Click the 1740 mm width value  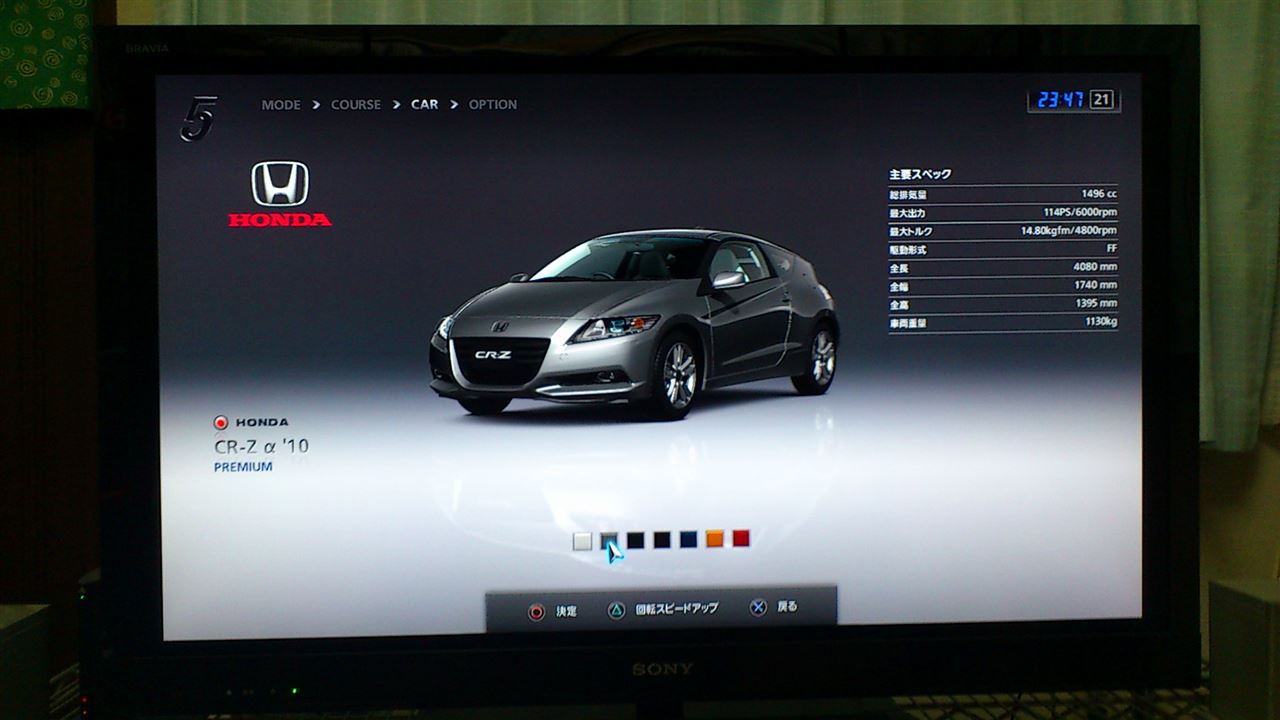point(1095,285)
